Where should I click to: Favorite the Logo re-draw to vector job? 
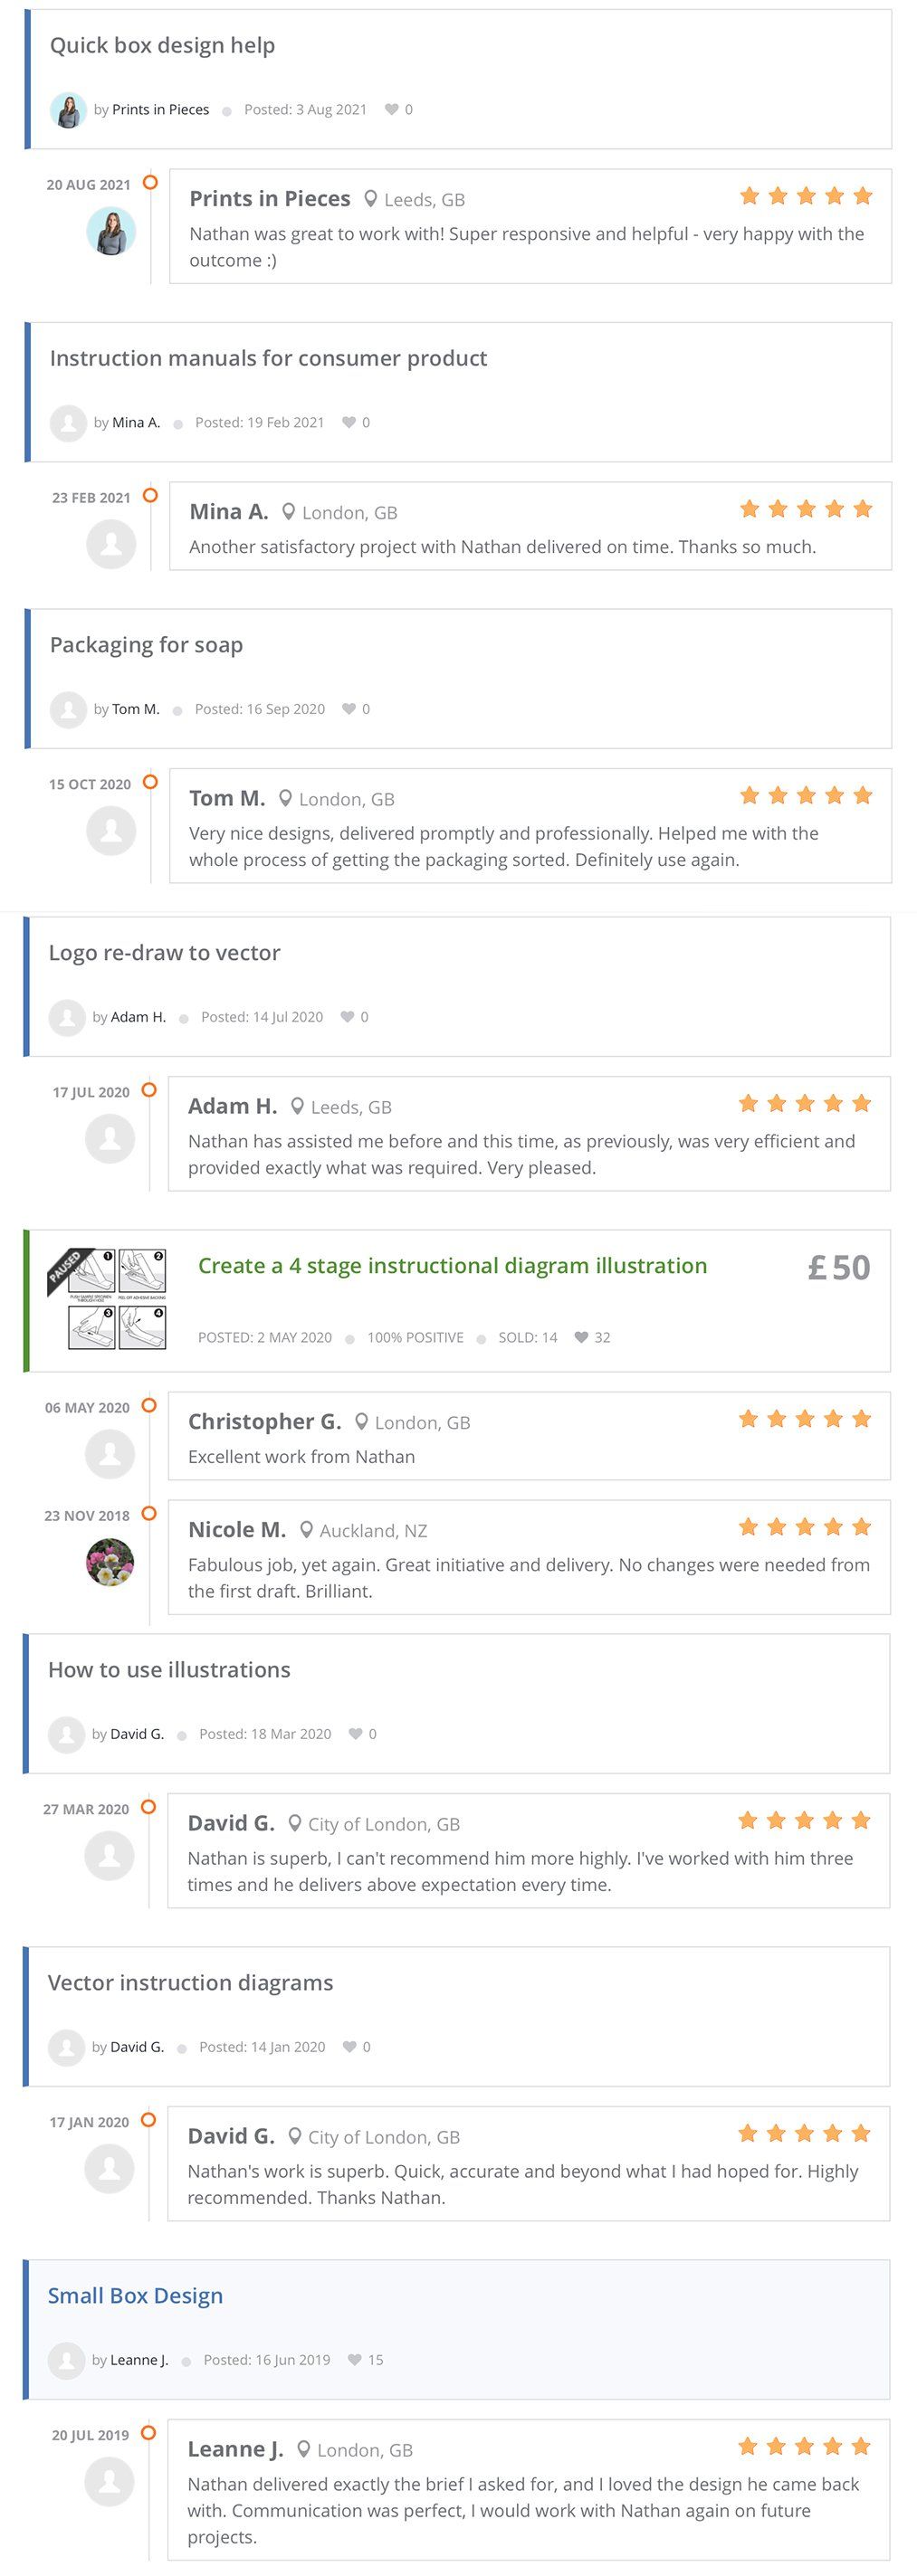347,1017
